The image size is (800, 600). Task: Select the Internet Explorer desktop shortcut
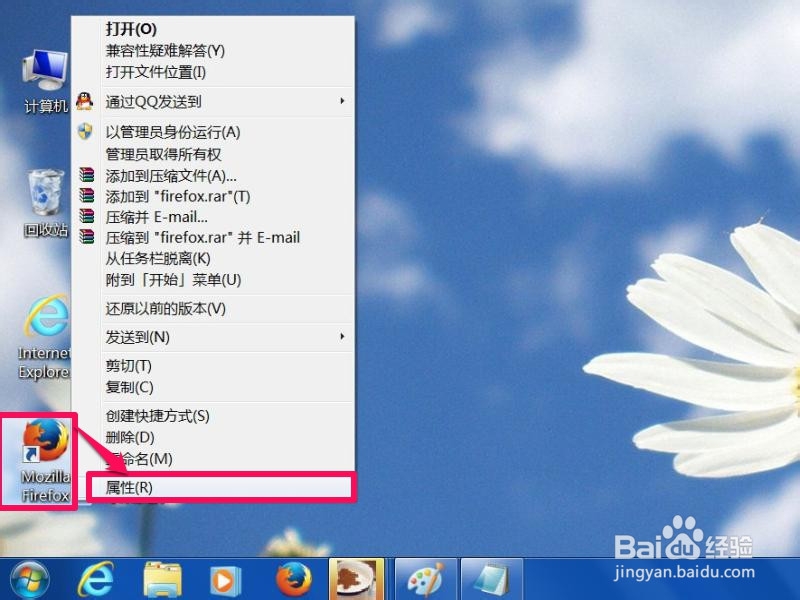(x=45, y=337)
